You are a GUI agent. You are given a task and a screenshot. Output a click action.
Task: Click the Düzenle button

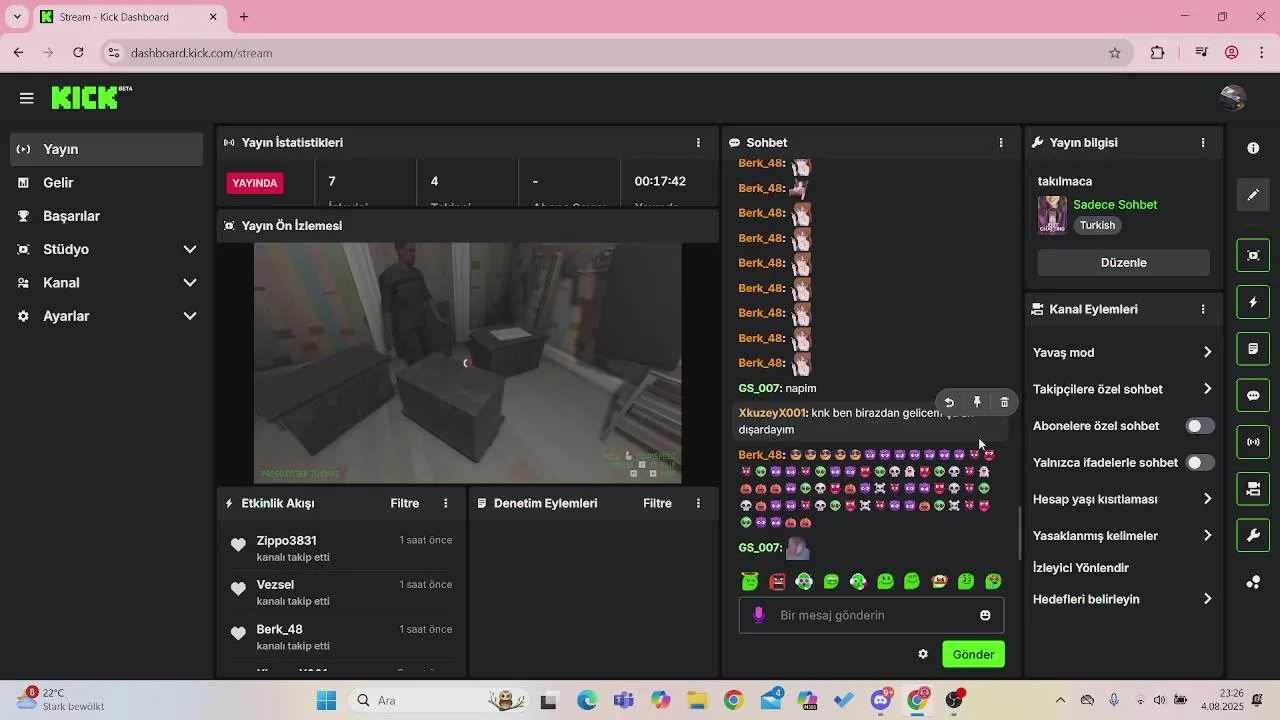click(1124, 263)
